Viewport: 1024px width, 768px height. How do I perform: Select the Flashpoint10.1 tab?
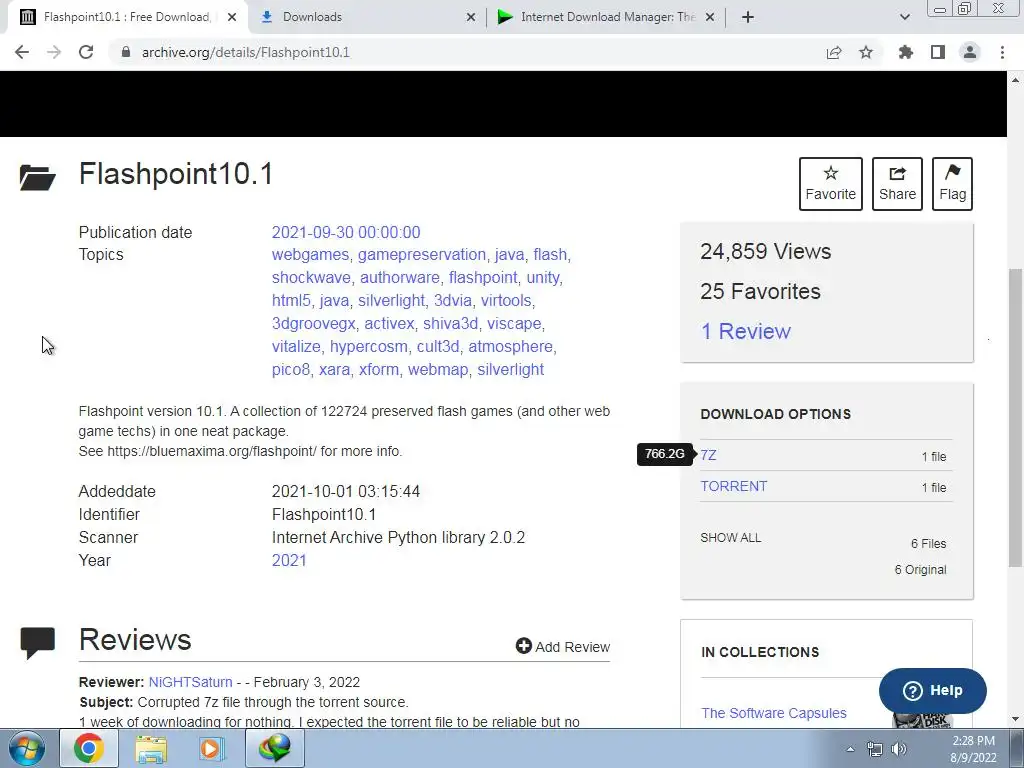coord(127,17)
